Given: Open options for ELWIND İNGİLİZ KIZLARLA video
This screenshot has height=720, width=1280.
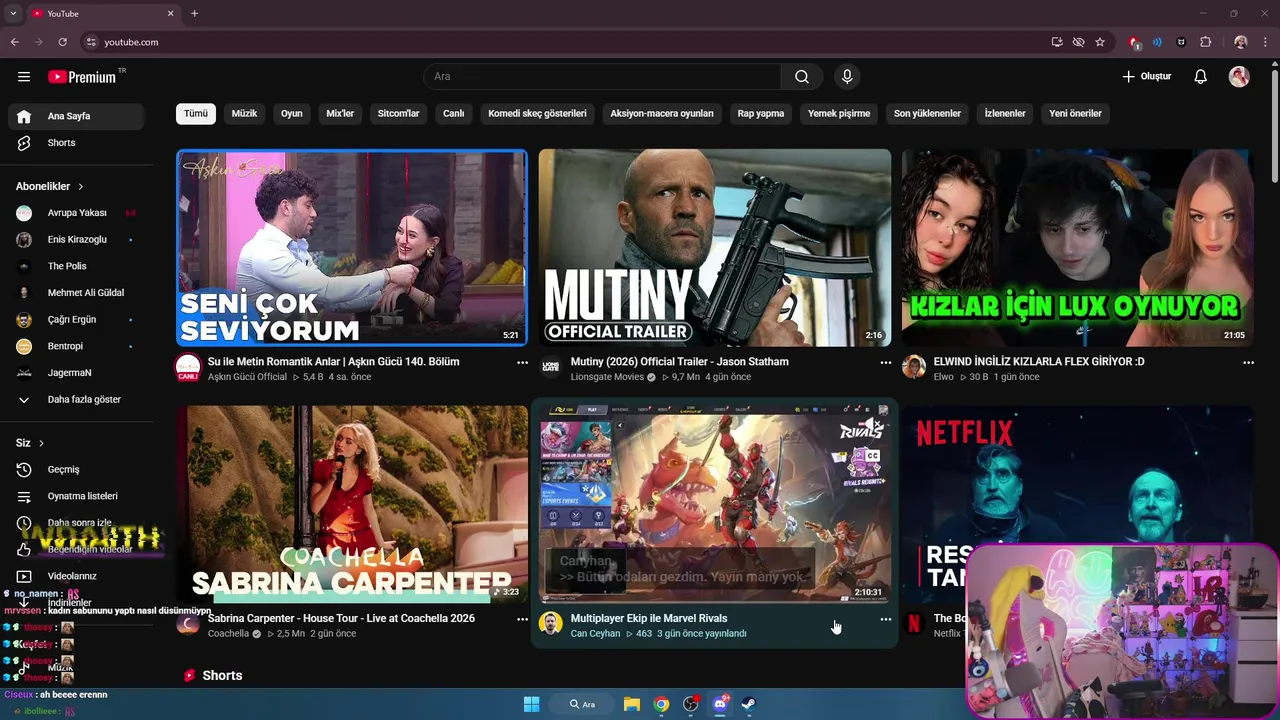Looking at the screenshot, I should click(x=1248, y=363).
